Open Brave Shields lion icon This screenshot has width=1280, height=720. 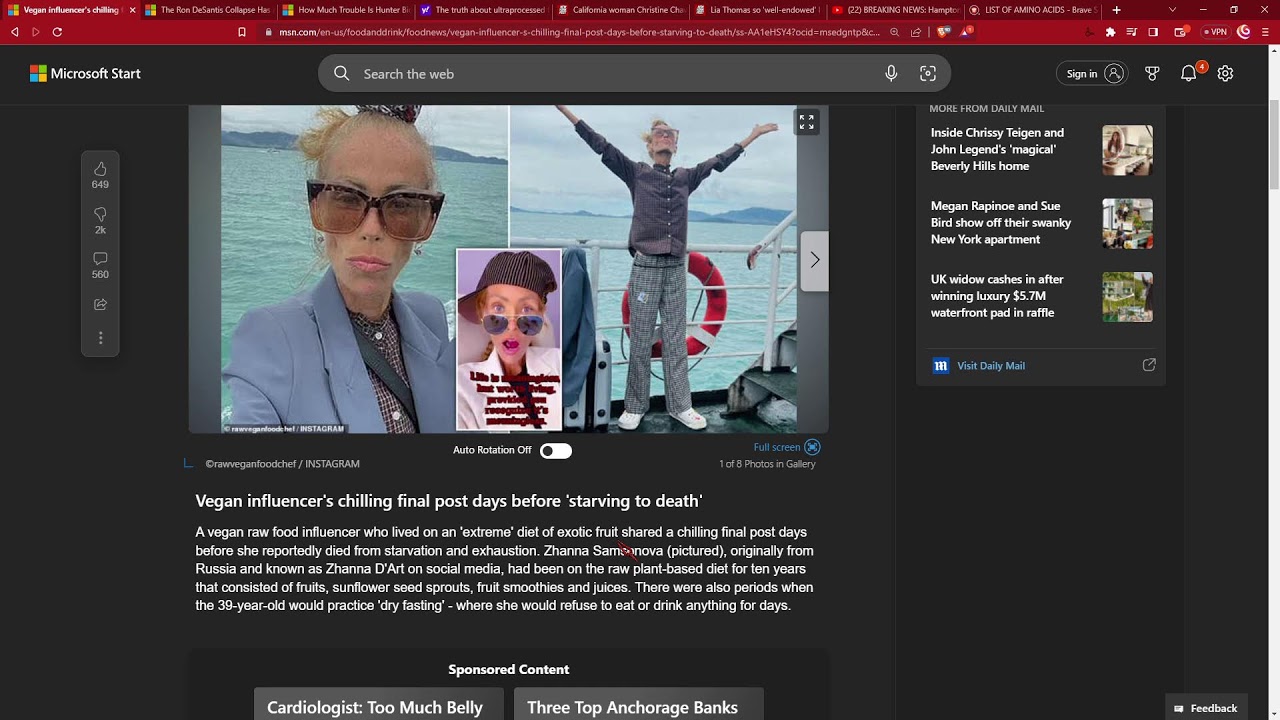[943, 32]
